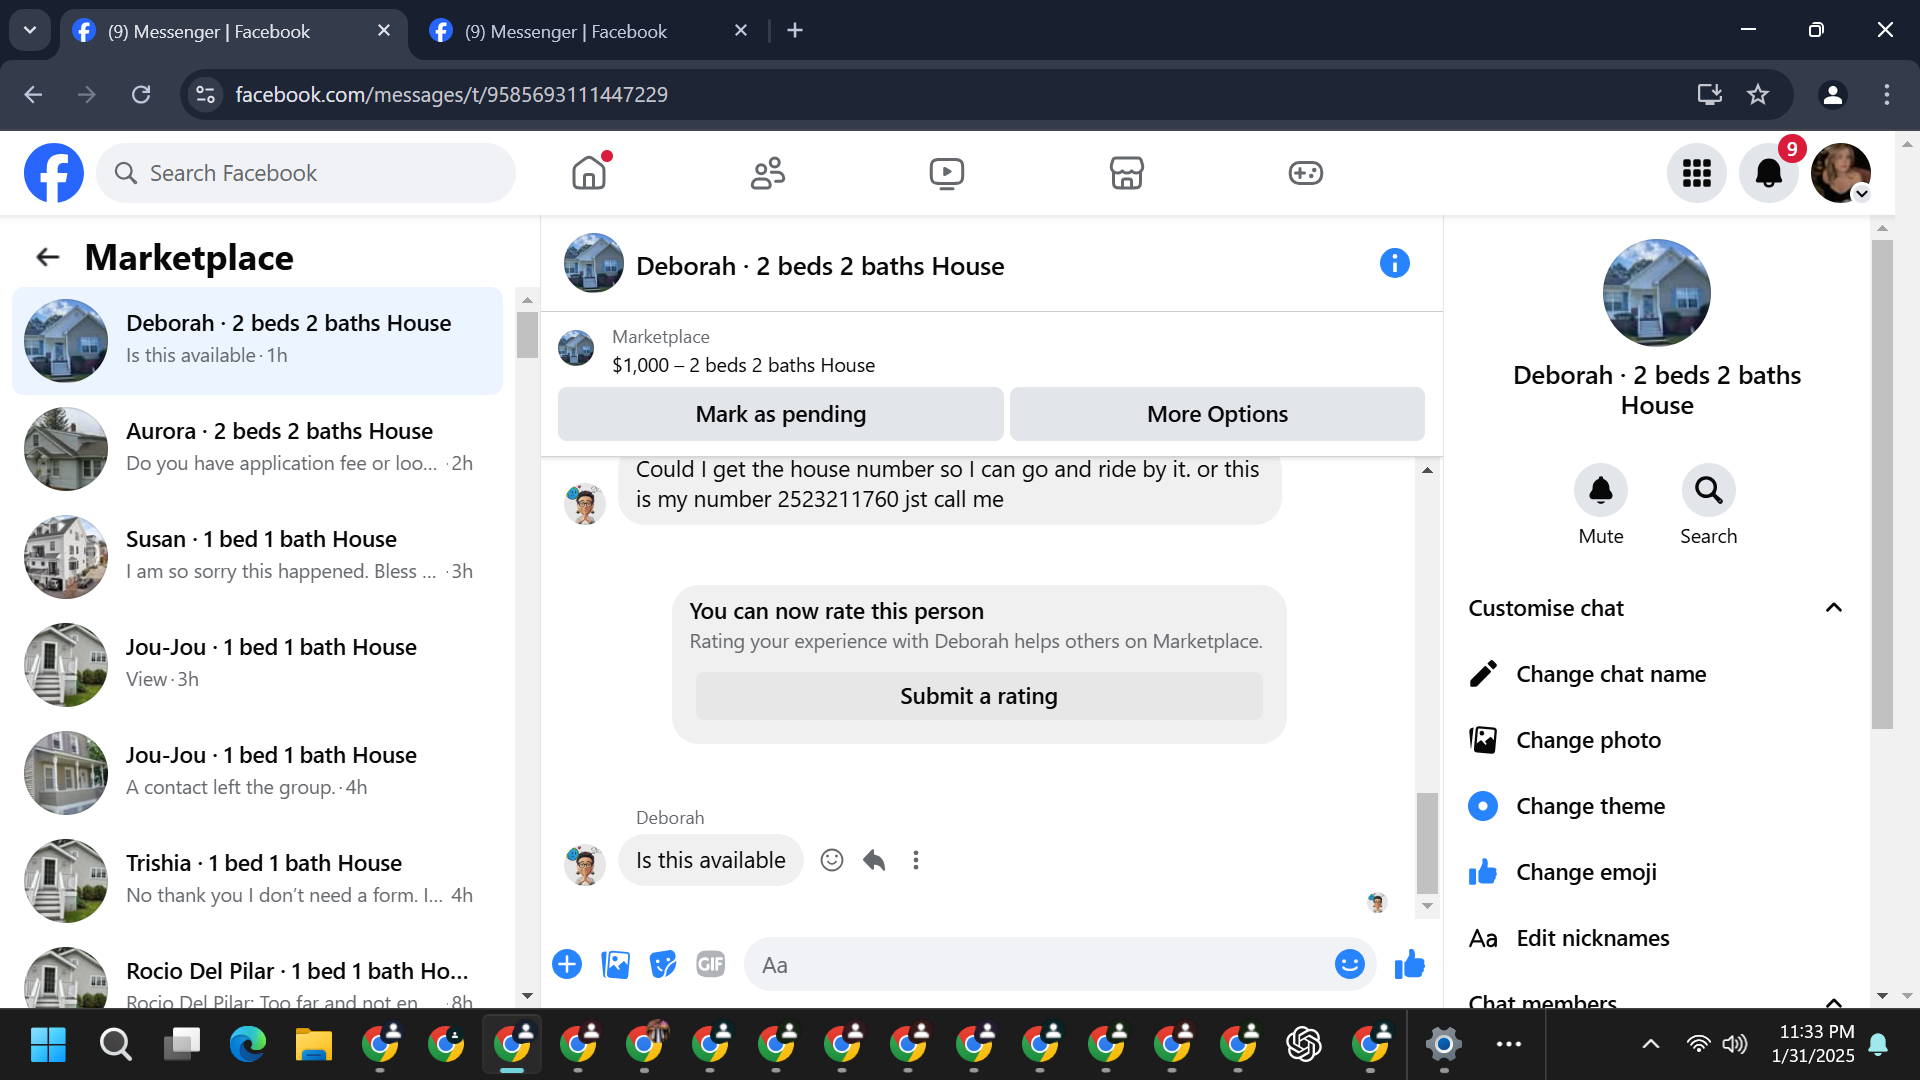The width and height of the screenshot is (1920, 1080).
Task: Mute this conversation with the bell icon
Action: (1601, 490)
